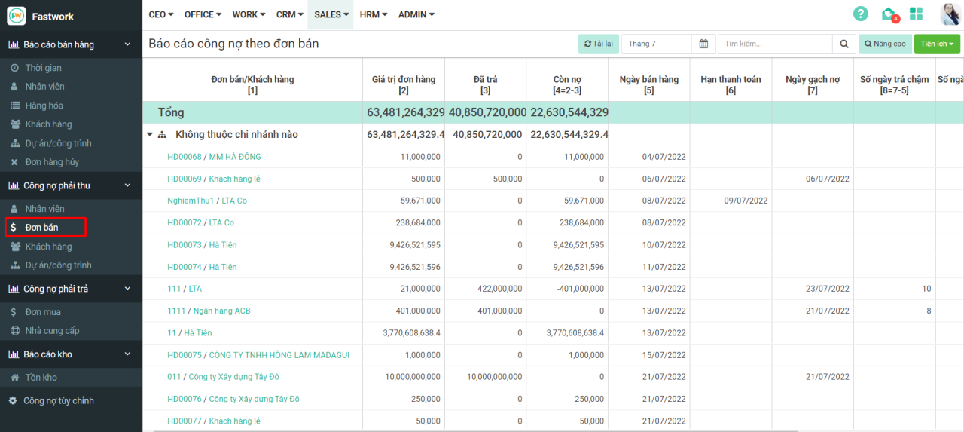Click the Tìm kiếm search input field
The image size is (964, 432).
click(x=773, y=44)
